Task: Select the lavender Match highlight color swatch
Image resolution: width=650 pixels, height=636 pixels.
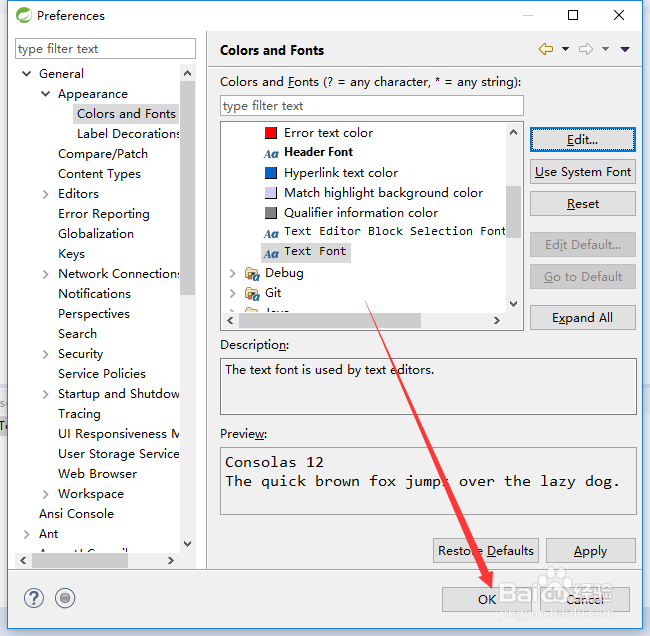Action: 271,192
